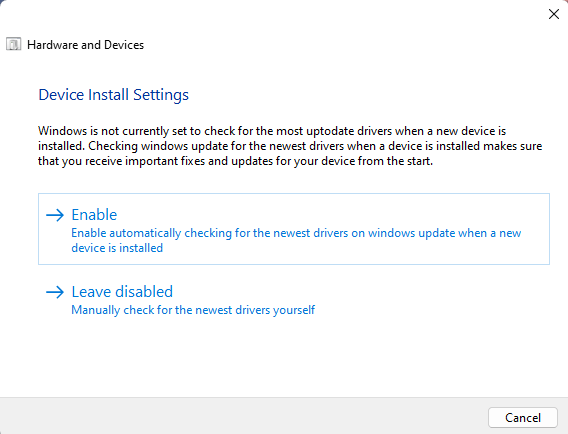The image size is (568, 434).
Task: Click the Device Install Settings heading
Action: click(113, 95)
